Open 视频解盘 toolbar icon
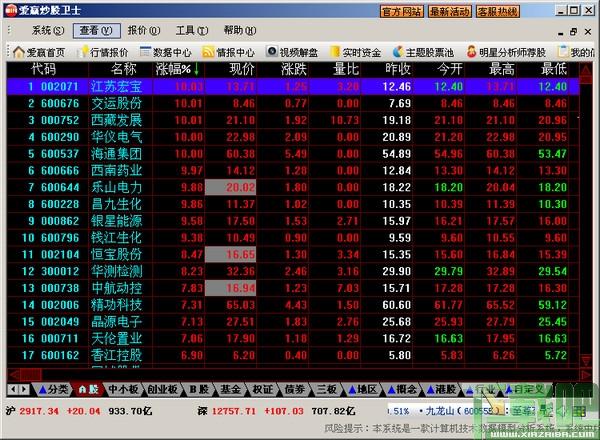Image resolution: width=600 pixels, height=440 pixels. click(x=292, y=52)
